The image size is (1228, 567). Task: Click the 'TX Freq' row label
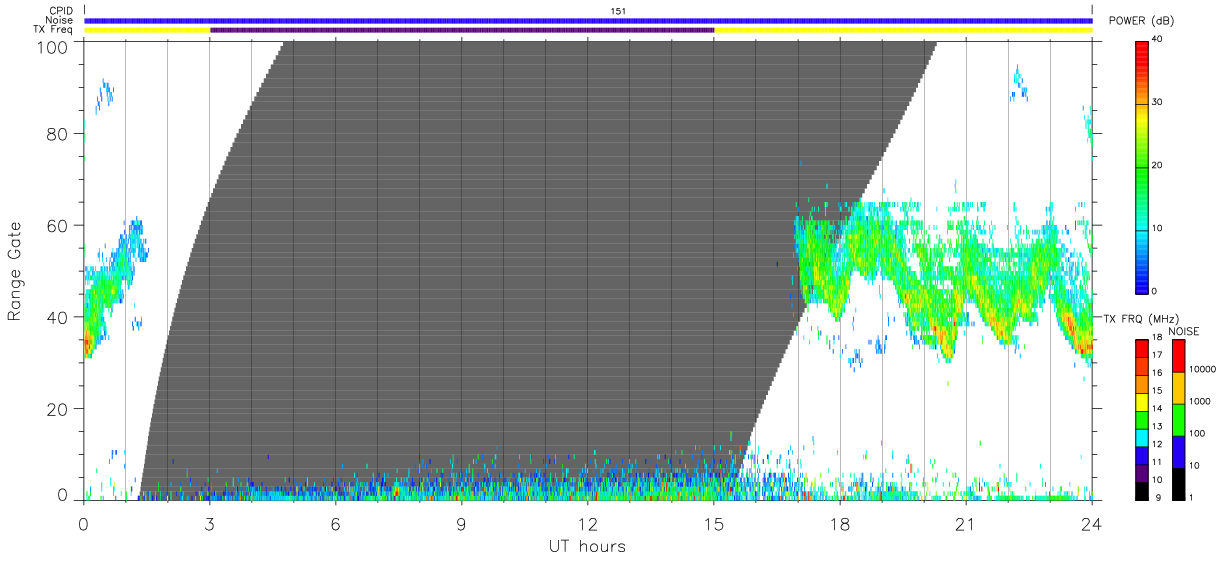54,30
